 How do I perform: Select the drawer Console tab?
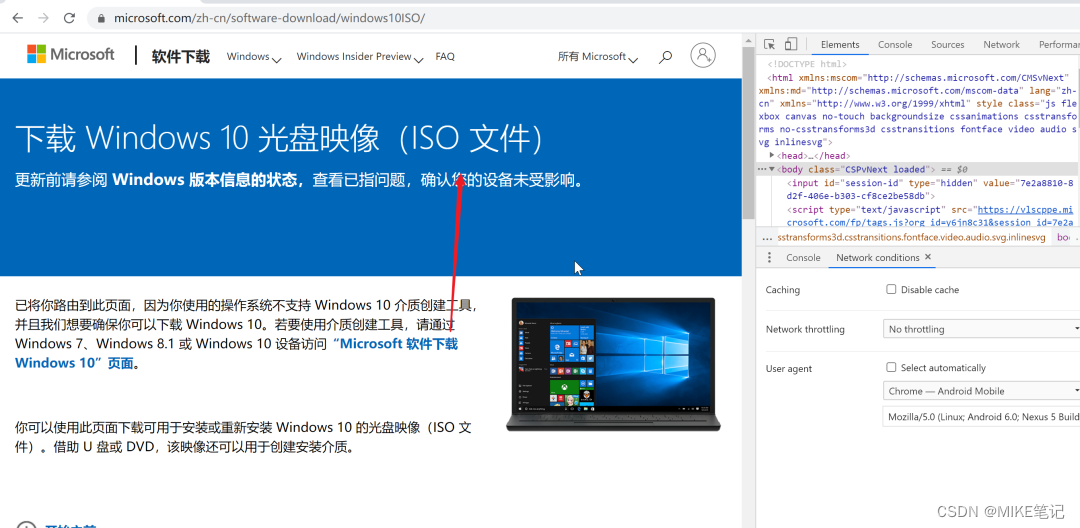803,257
